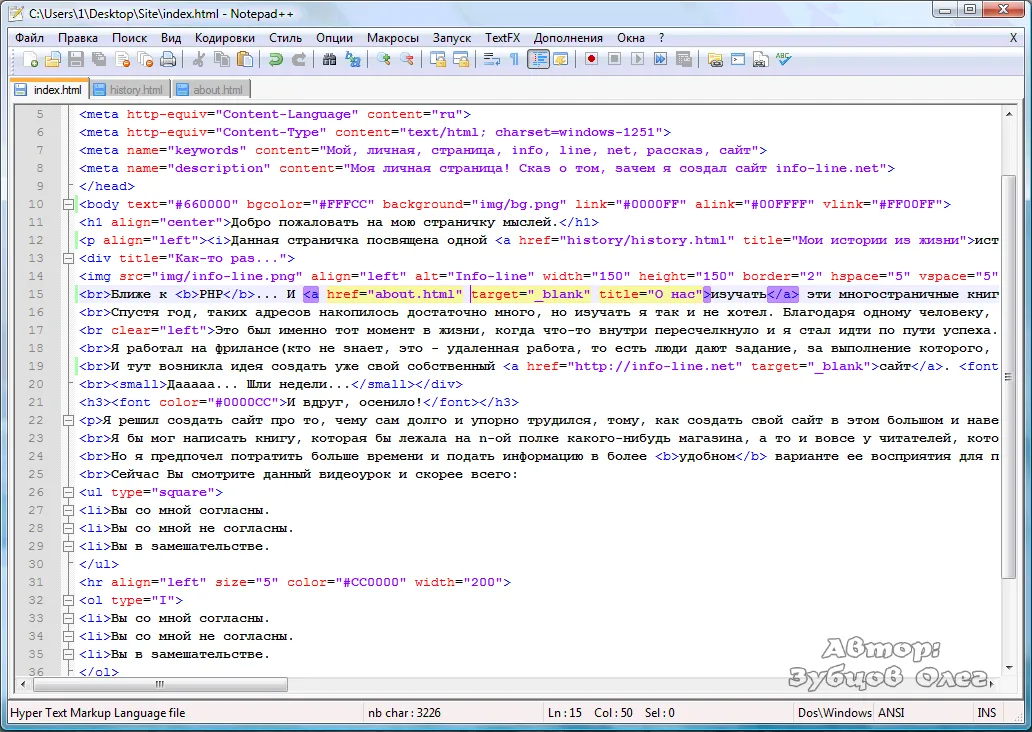Open the Поиск menu

pos(129,38)
